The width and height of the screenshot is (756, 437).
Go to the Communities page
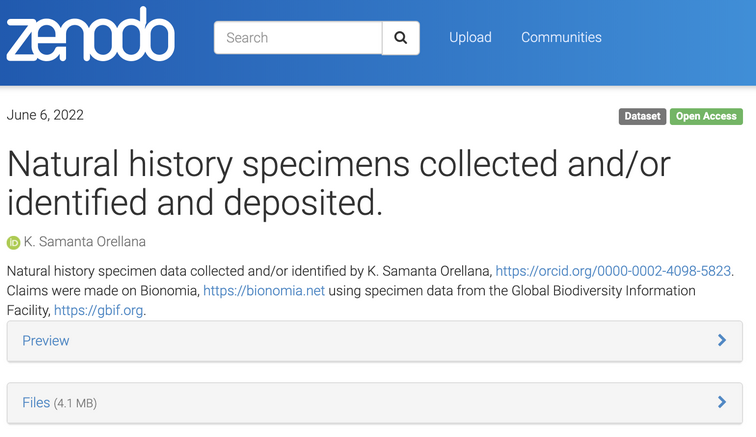(561, 38)
